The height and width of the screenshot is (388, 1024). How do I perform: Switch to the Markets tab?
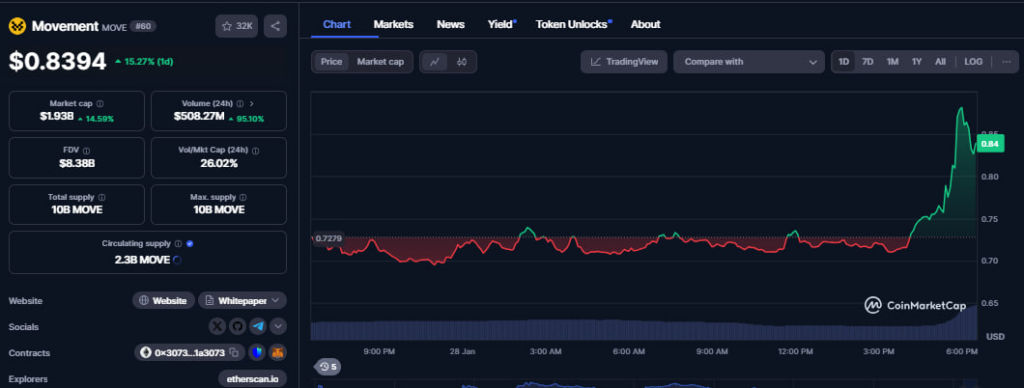tap(393, 24)
